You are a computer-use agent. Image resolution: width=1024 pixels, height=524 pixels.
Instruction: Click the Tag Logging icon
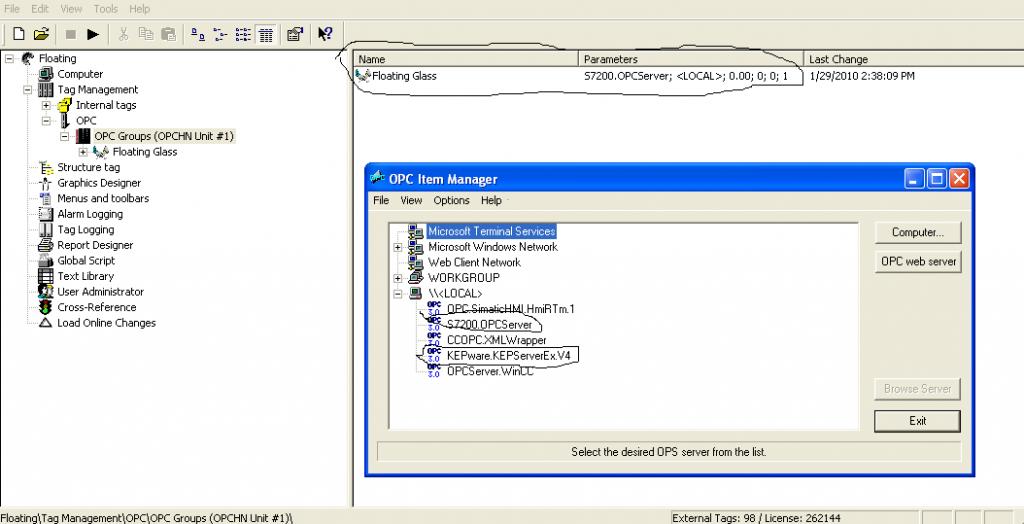coord(46,229)
